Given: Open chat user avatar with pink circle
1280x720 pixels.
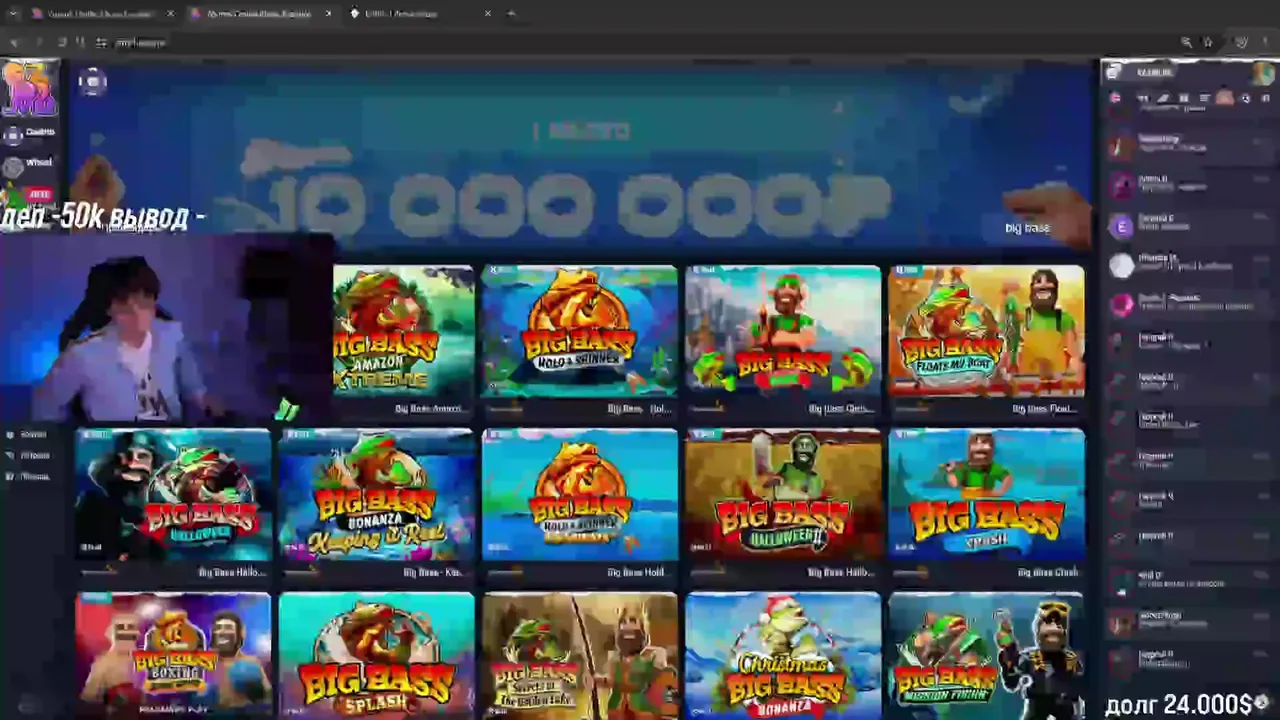Looking at the screenshot, I should point(1121,304).
